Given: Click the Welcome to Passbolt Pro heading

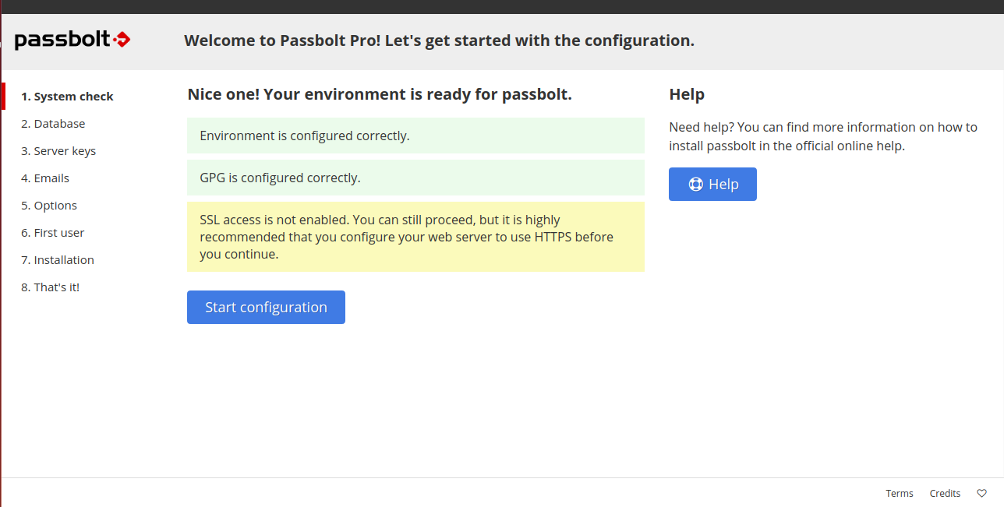Looking at the screenshot, I should point(439,41).
